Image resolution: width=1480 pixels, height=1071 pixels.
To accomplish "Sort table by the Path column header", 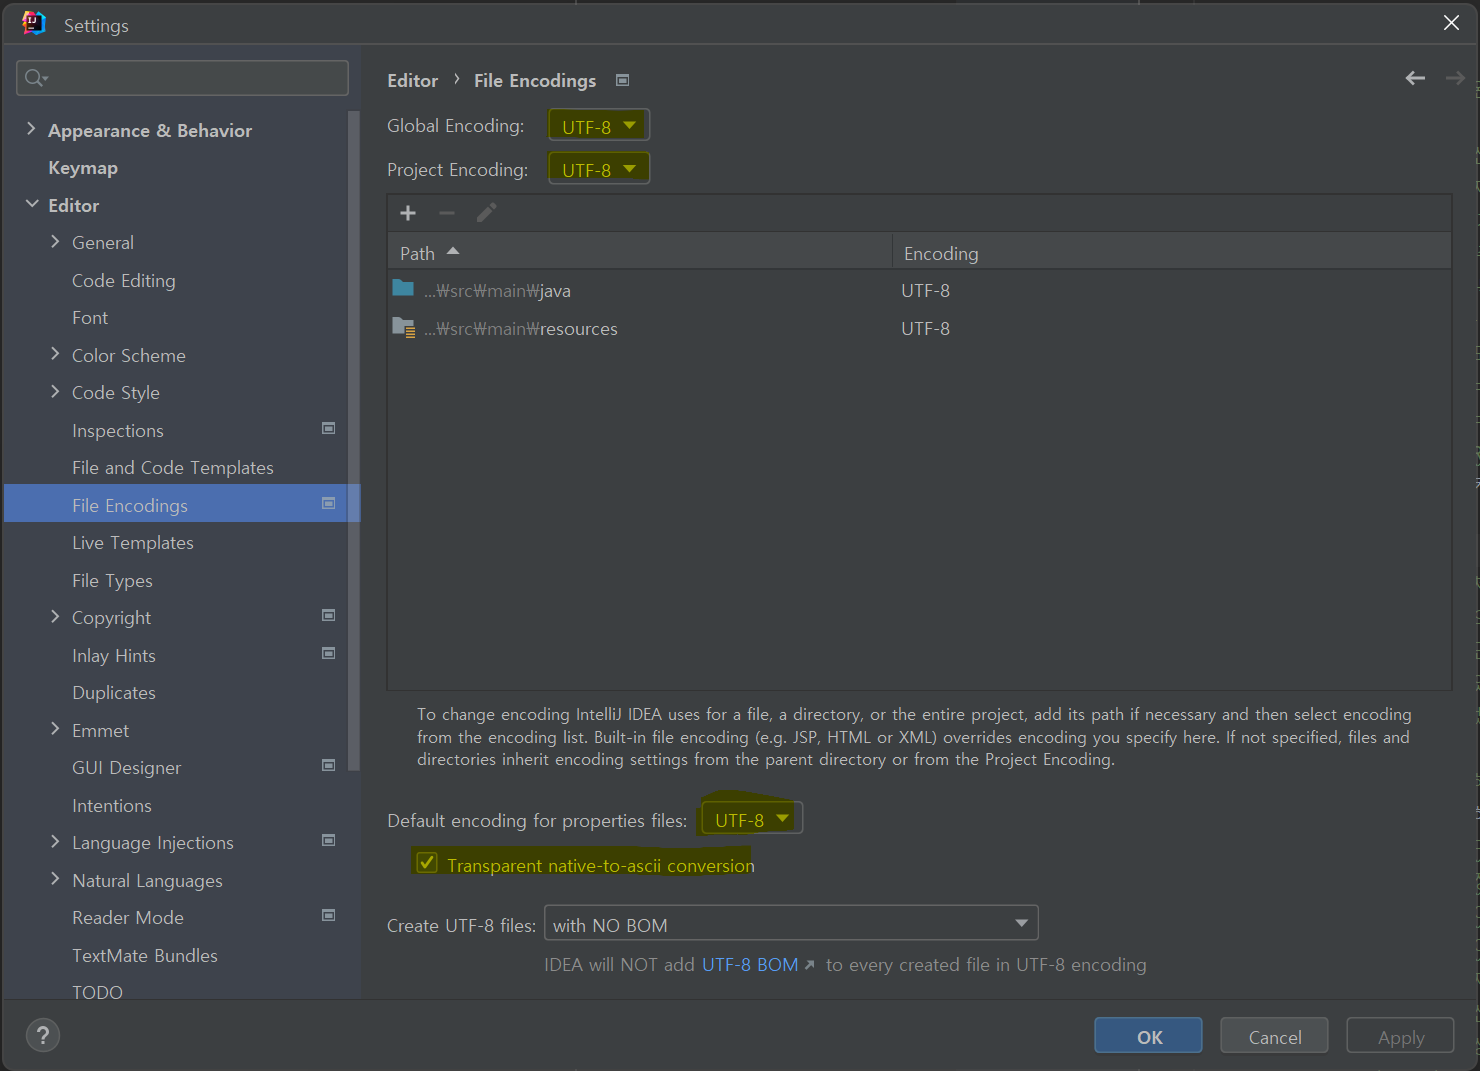I will point(640,252).
